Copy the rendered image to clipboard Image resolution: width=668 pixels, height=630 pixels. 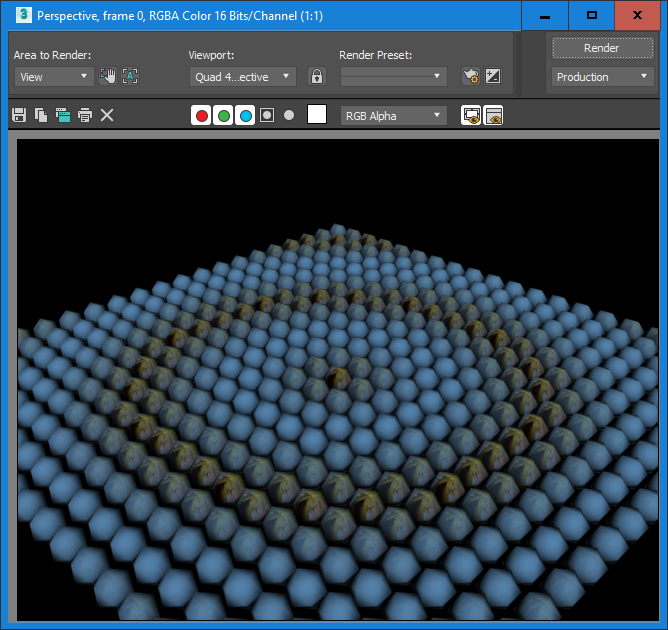pyautogui.click(x=41, y=115)
